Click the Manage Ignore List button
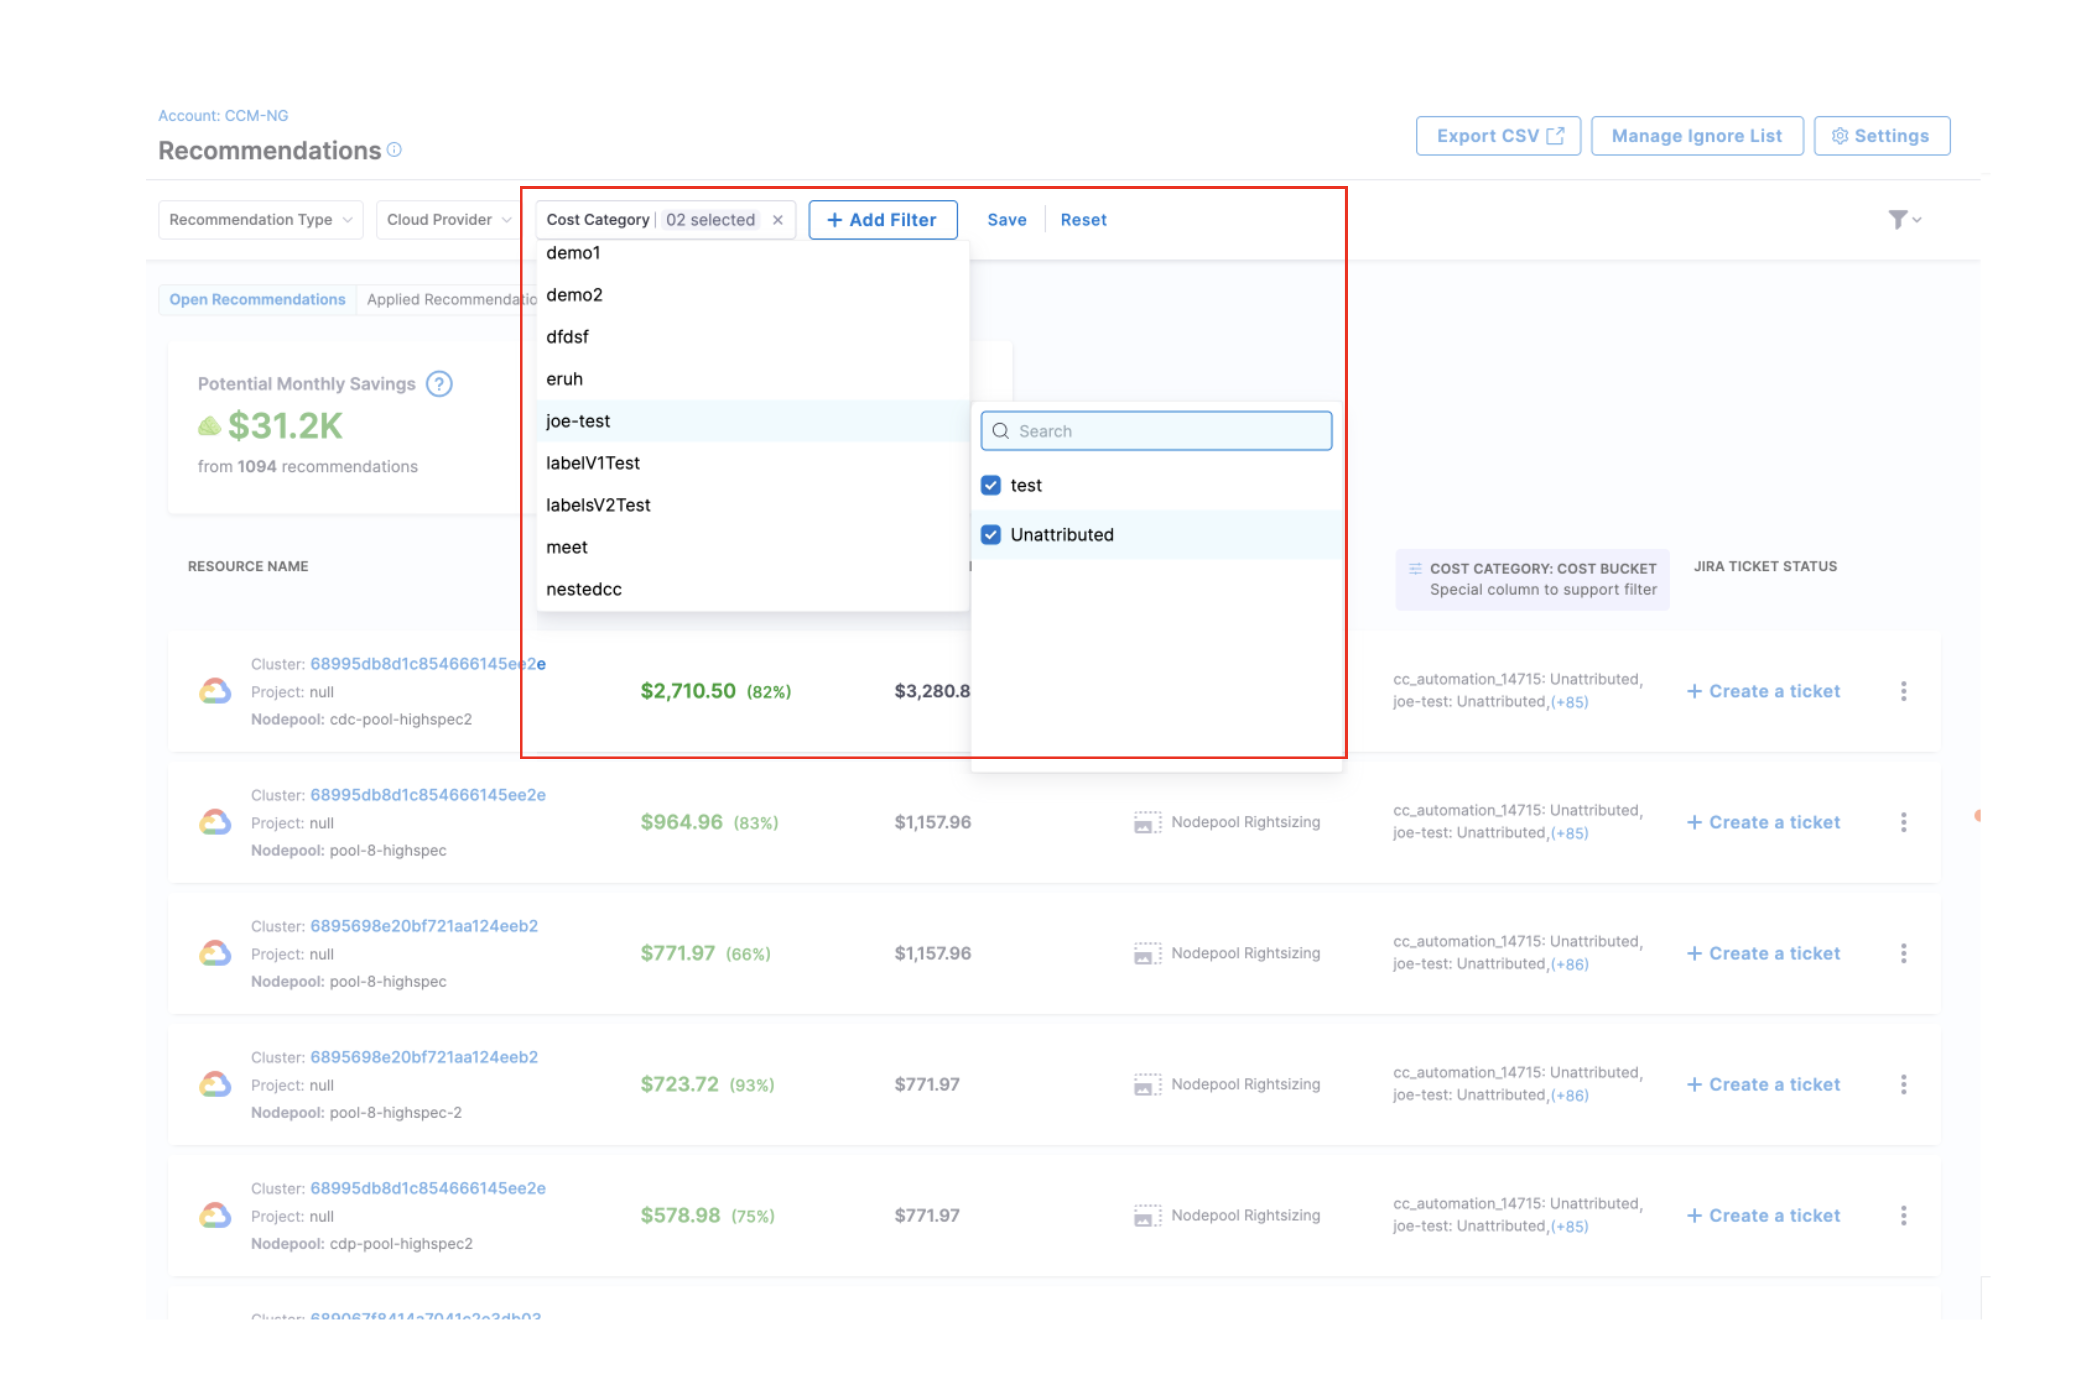Screen dimensions: 2094x1392 click(1696, 136)
